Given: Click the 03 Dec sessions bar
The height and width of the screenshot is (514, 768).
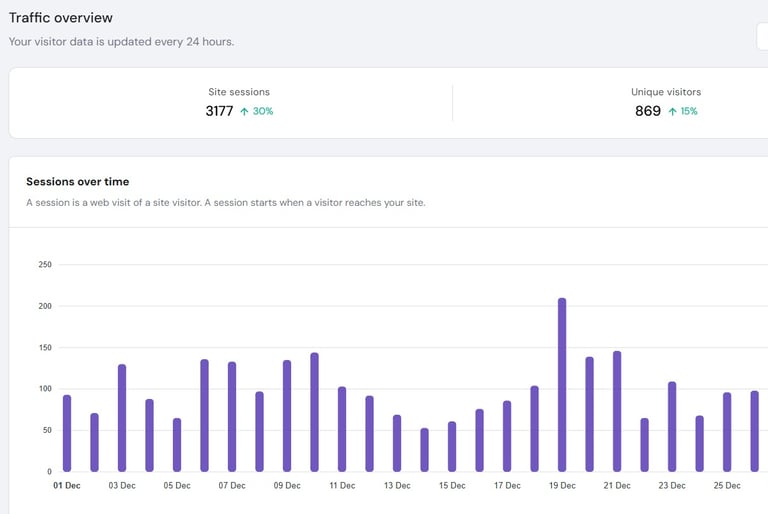Looking at the screenshot, I should 122,418.
